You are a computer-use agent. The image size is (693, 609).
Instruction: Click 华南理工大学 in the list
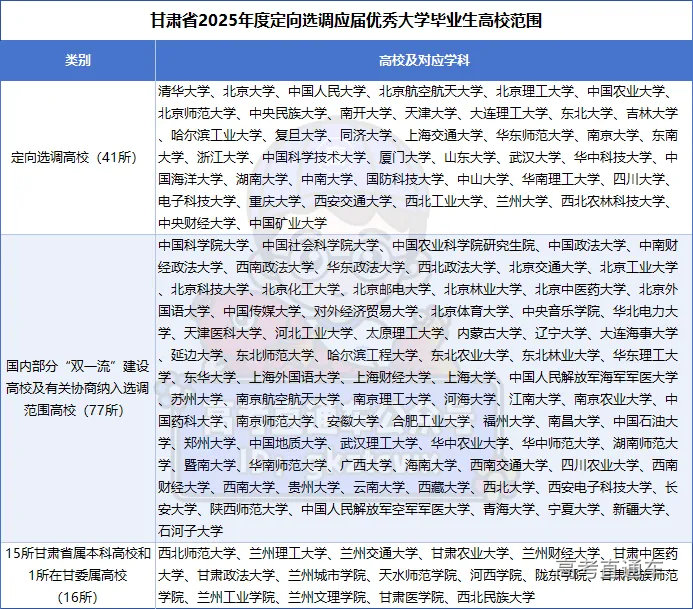click(561, 179)
